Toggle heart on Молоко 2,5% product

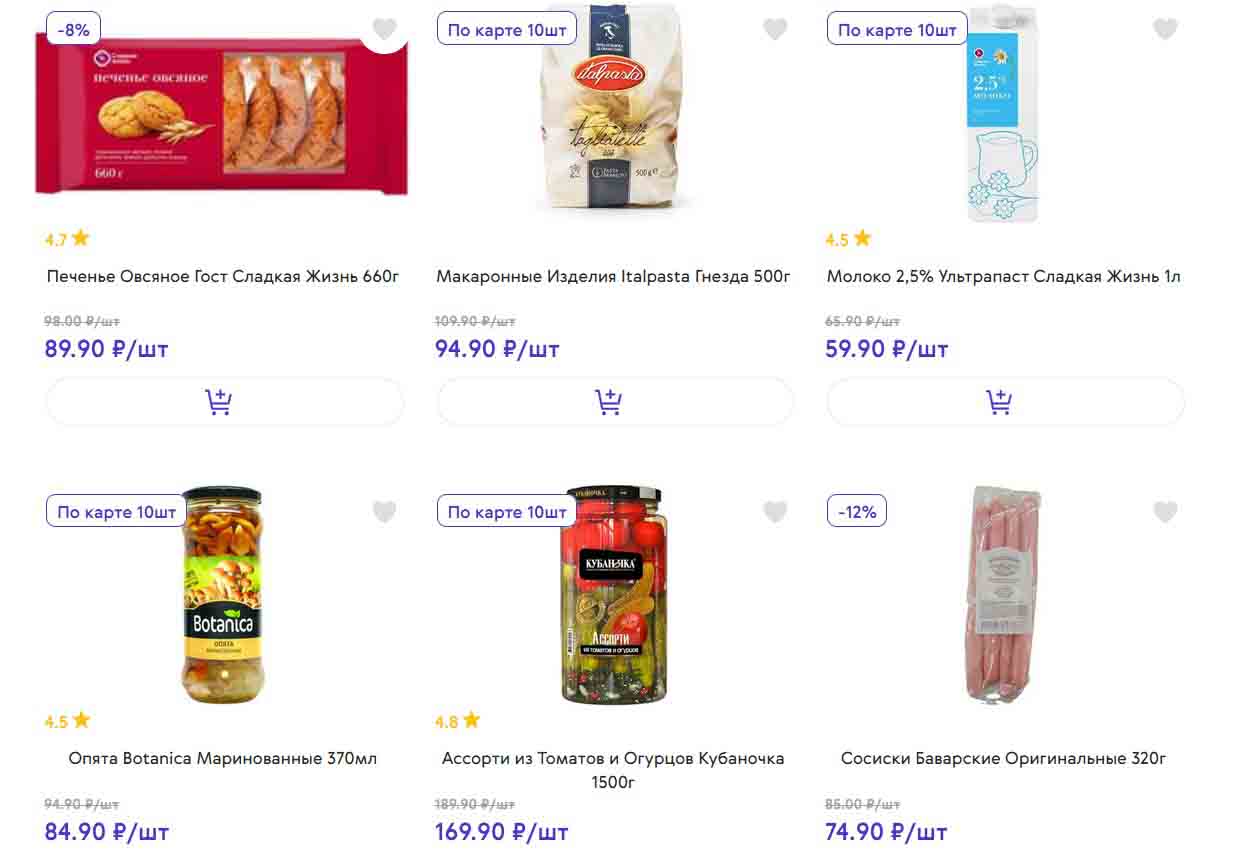tap(1165, 29)
